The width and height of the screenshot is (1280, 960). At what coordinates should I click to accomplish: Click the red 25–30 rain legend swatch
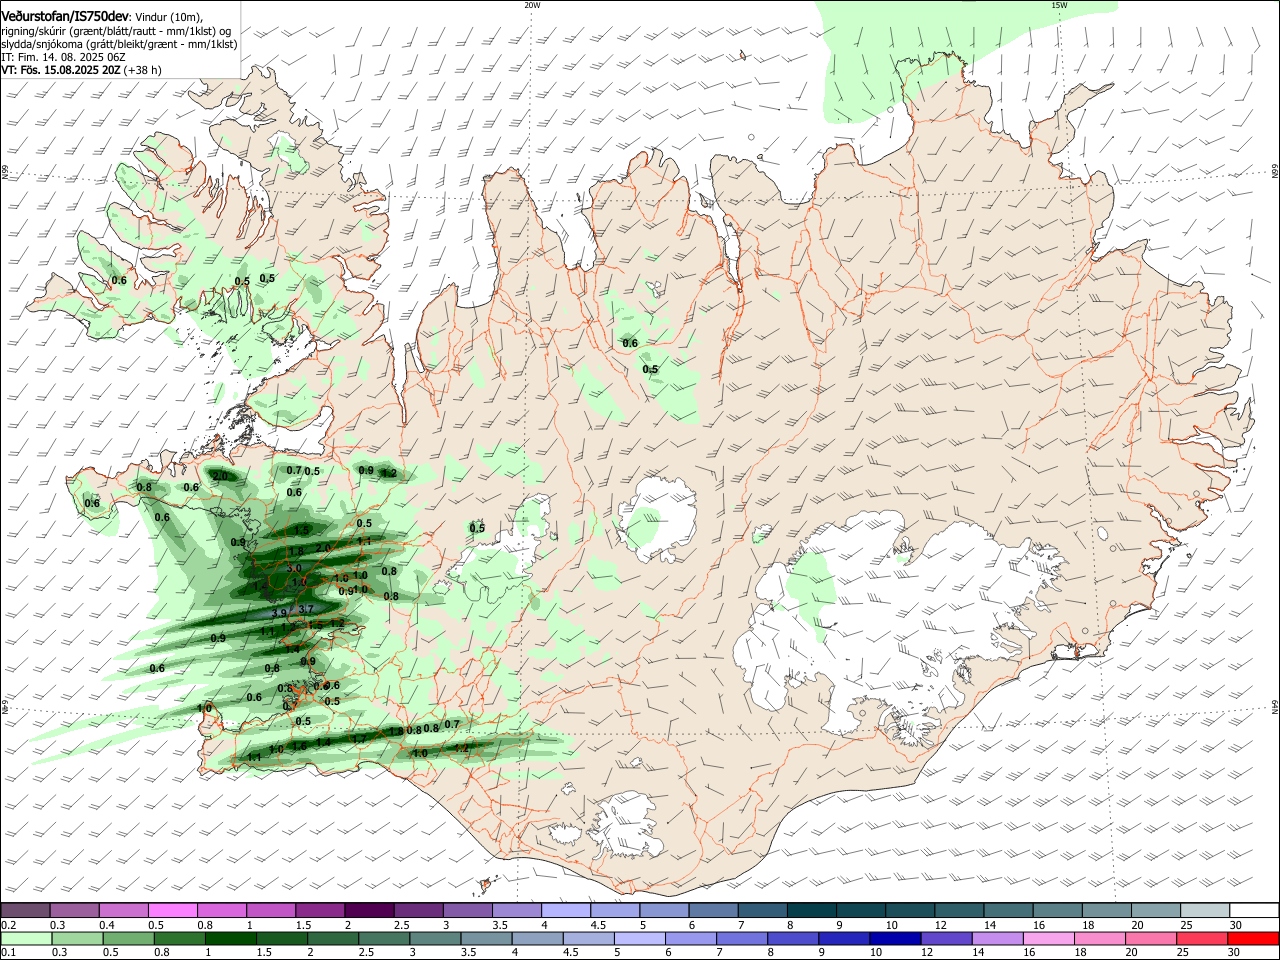tap(1202, 938)
